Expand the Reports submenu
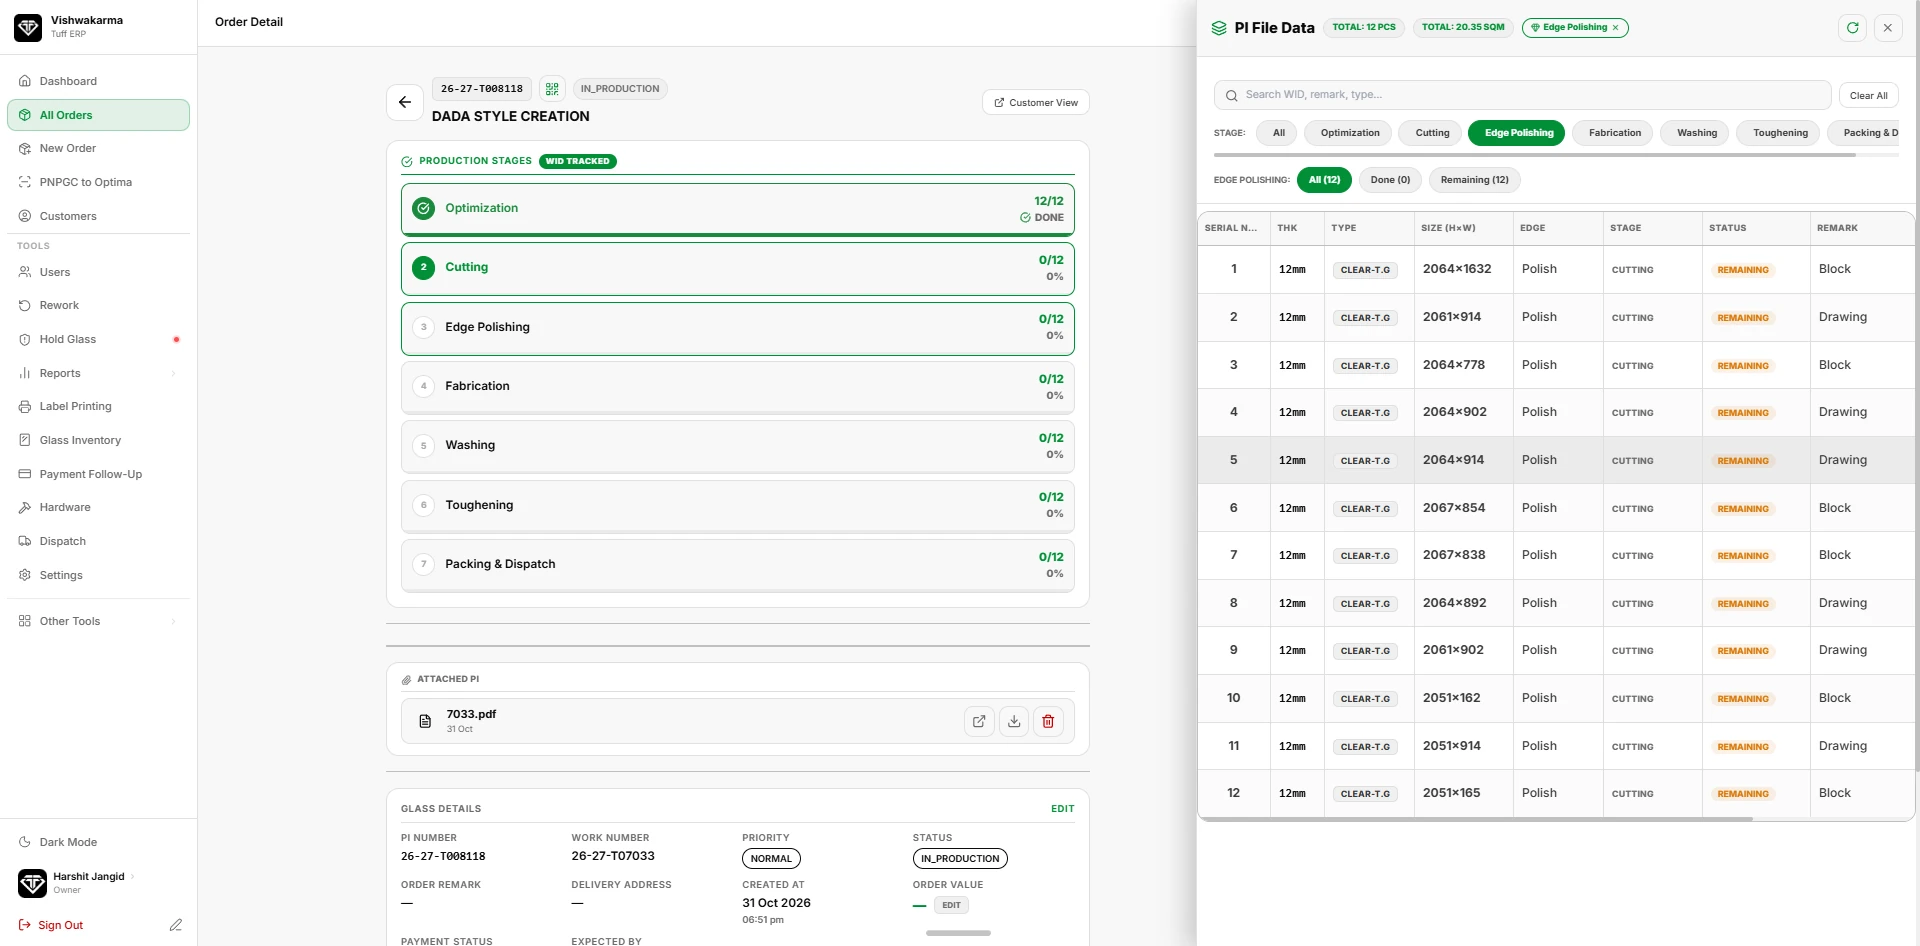Screen dimensions: 1920x946 [x=173, y=373]
